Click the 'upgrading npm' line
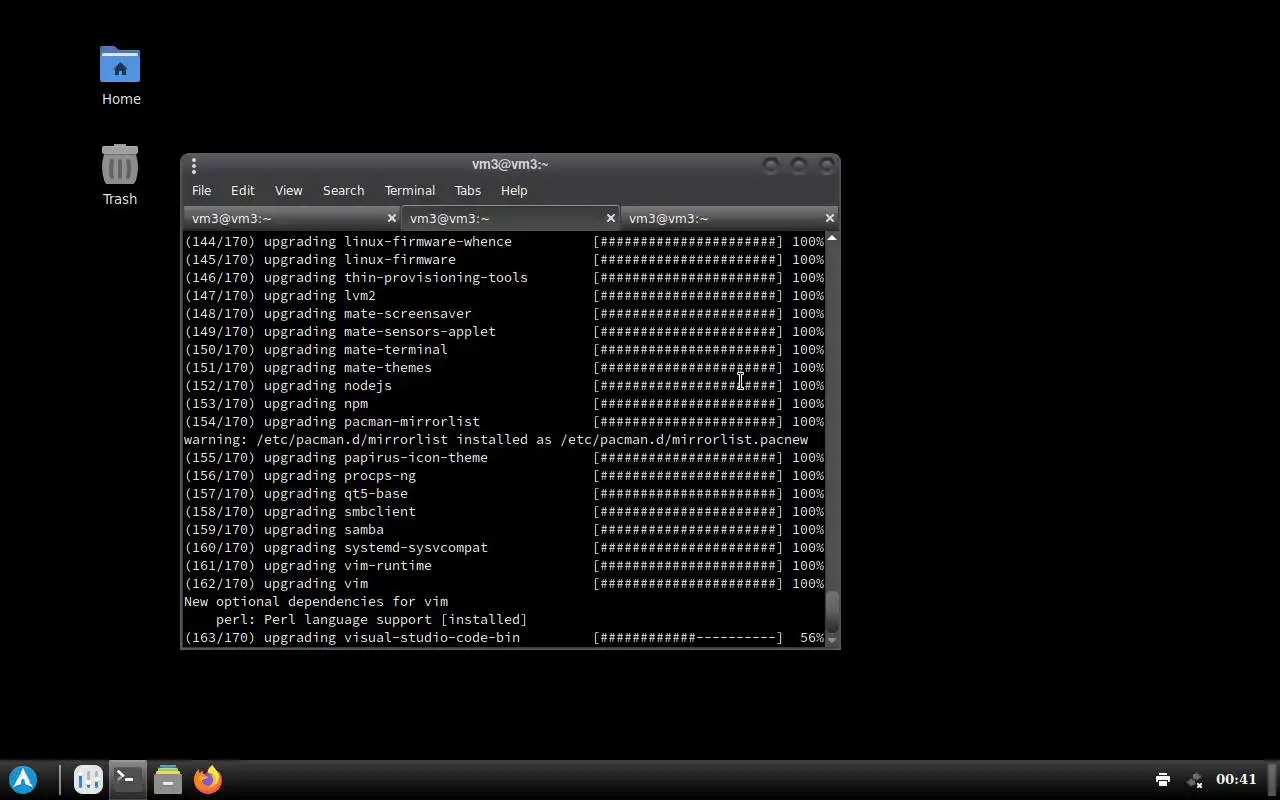This screenshot has height=800, width=1280. coord(504,404)
